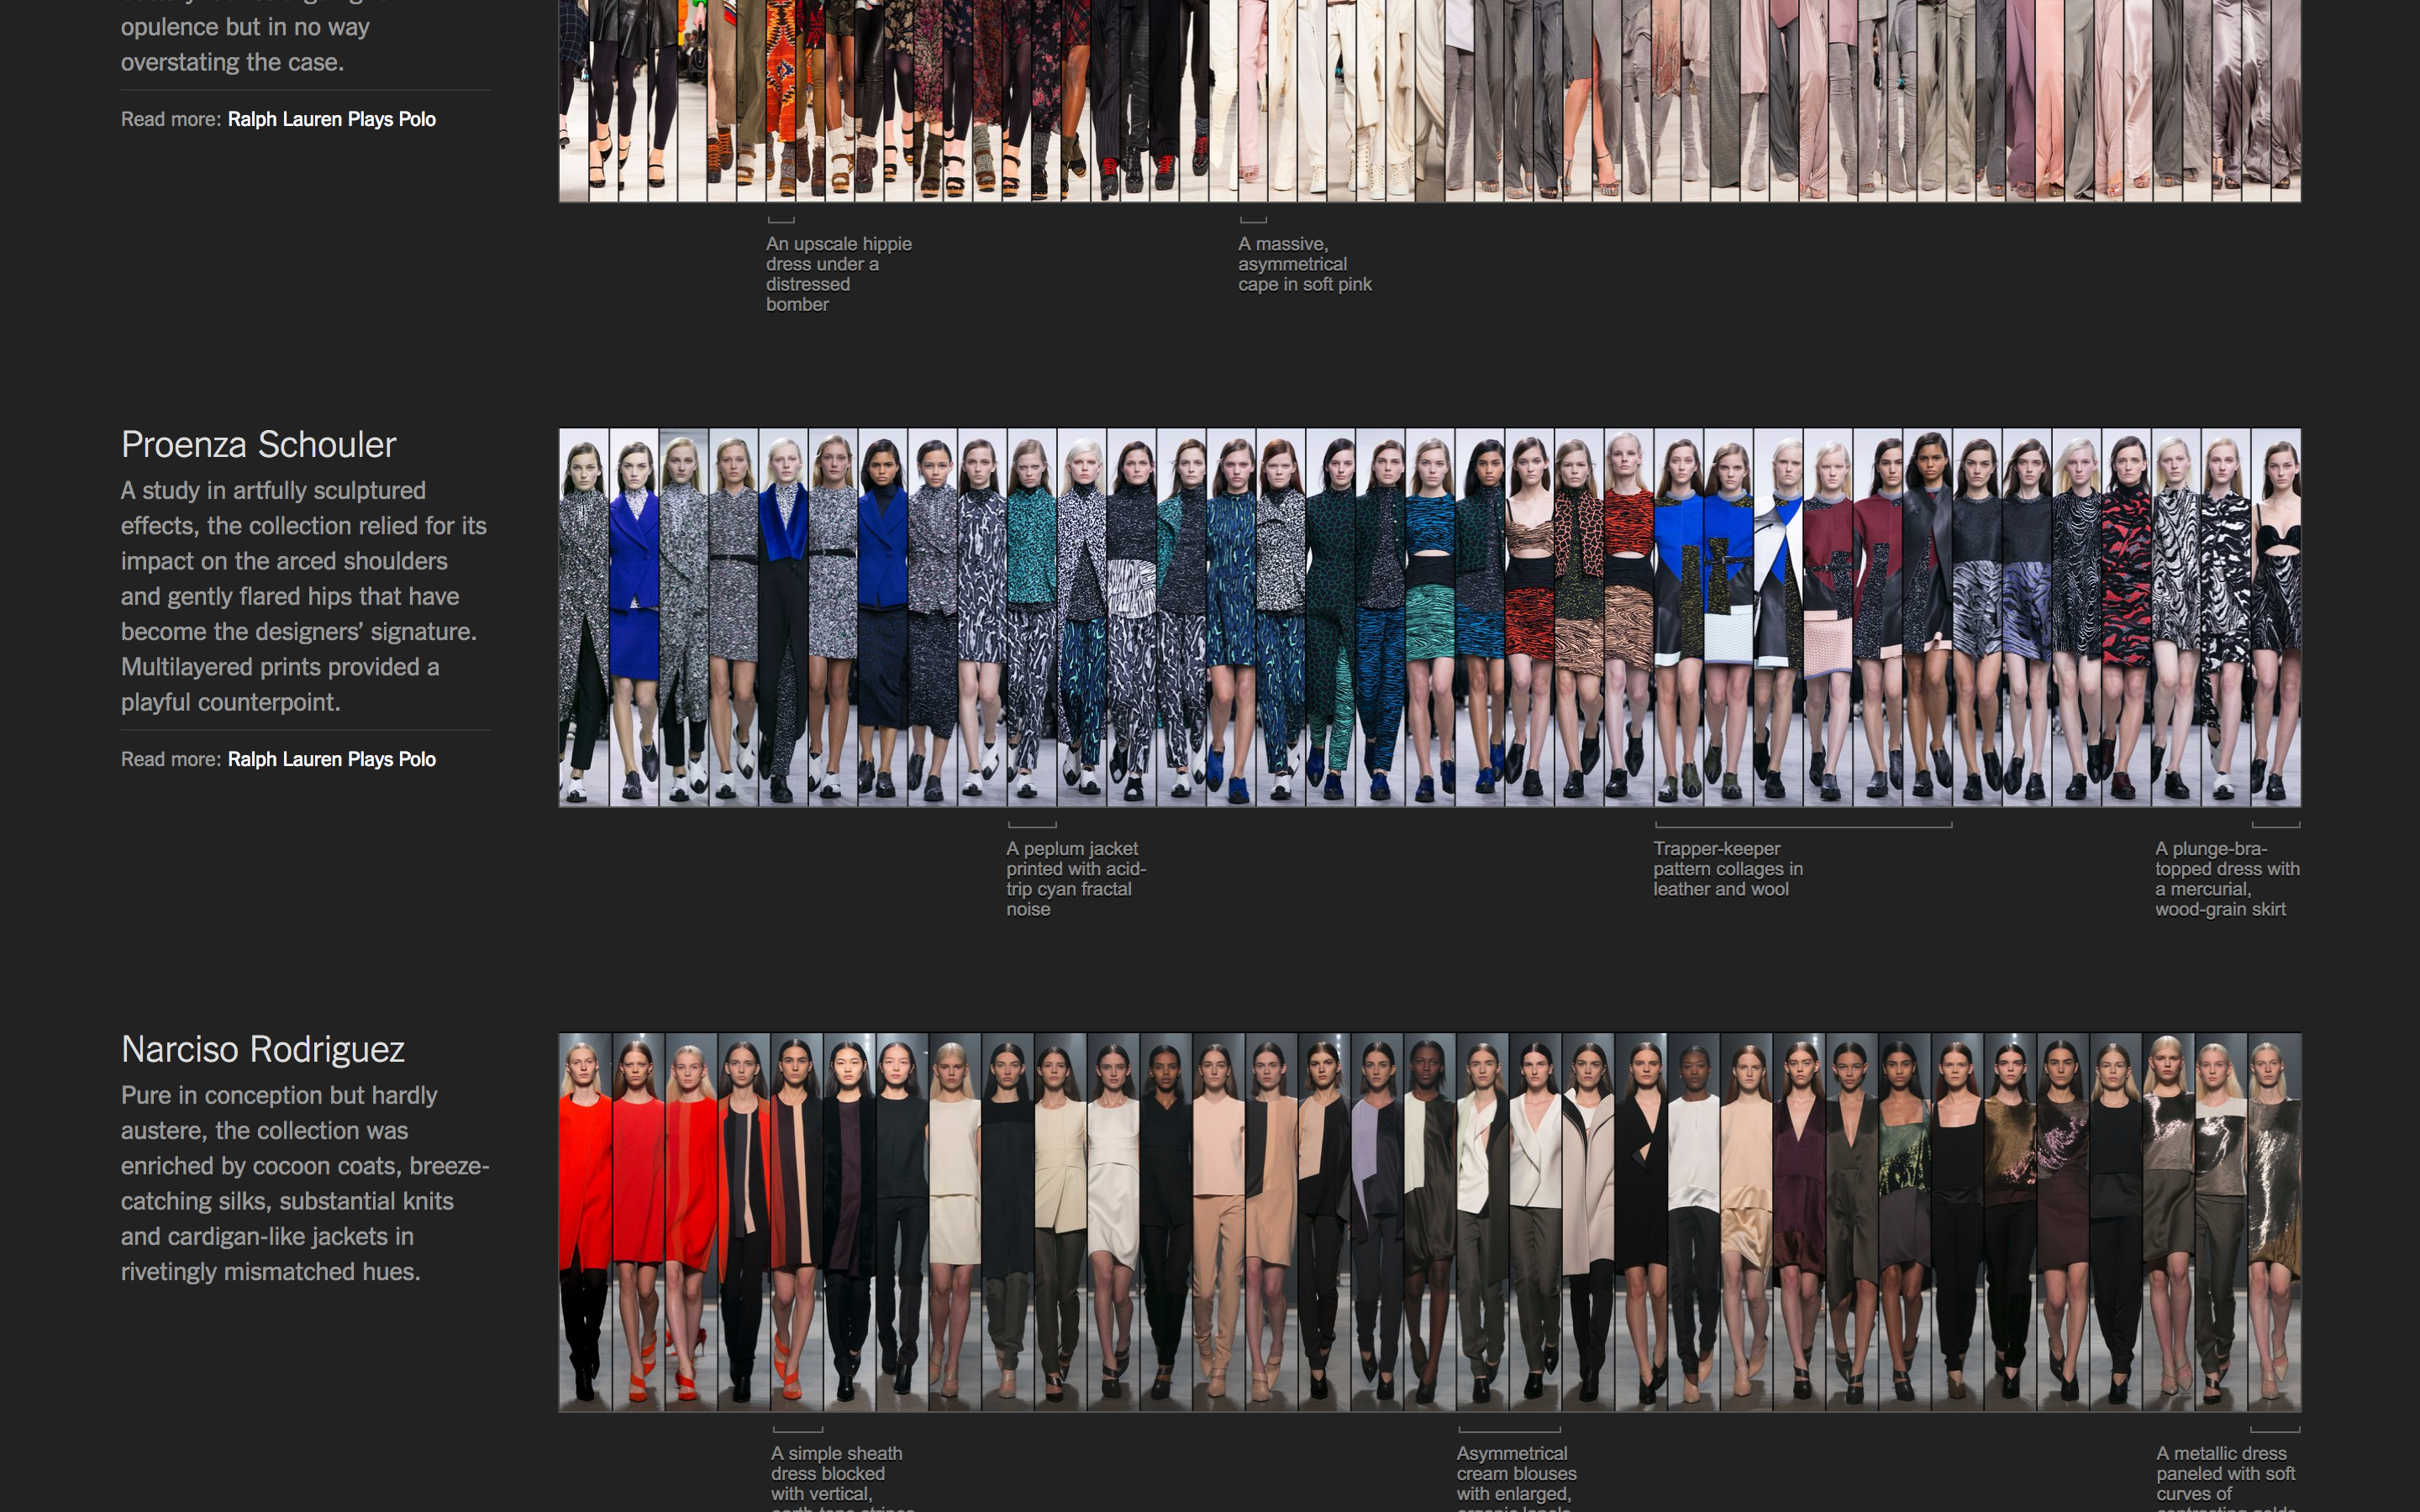This screenshot has height=1512, width=2420.
Task: Click the massive asymmetrical pink cape annotation
Action: pyautogui.click(x=1305, y=264)
